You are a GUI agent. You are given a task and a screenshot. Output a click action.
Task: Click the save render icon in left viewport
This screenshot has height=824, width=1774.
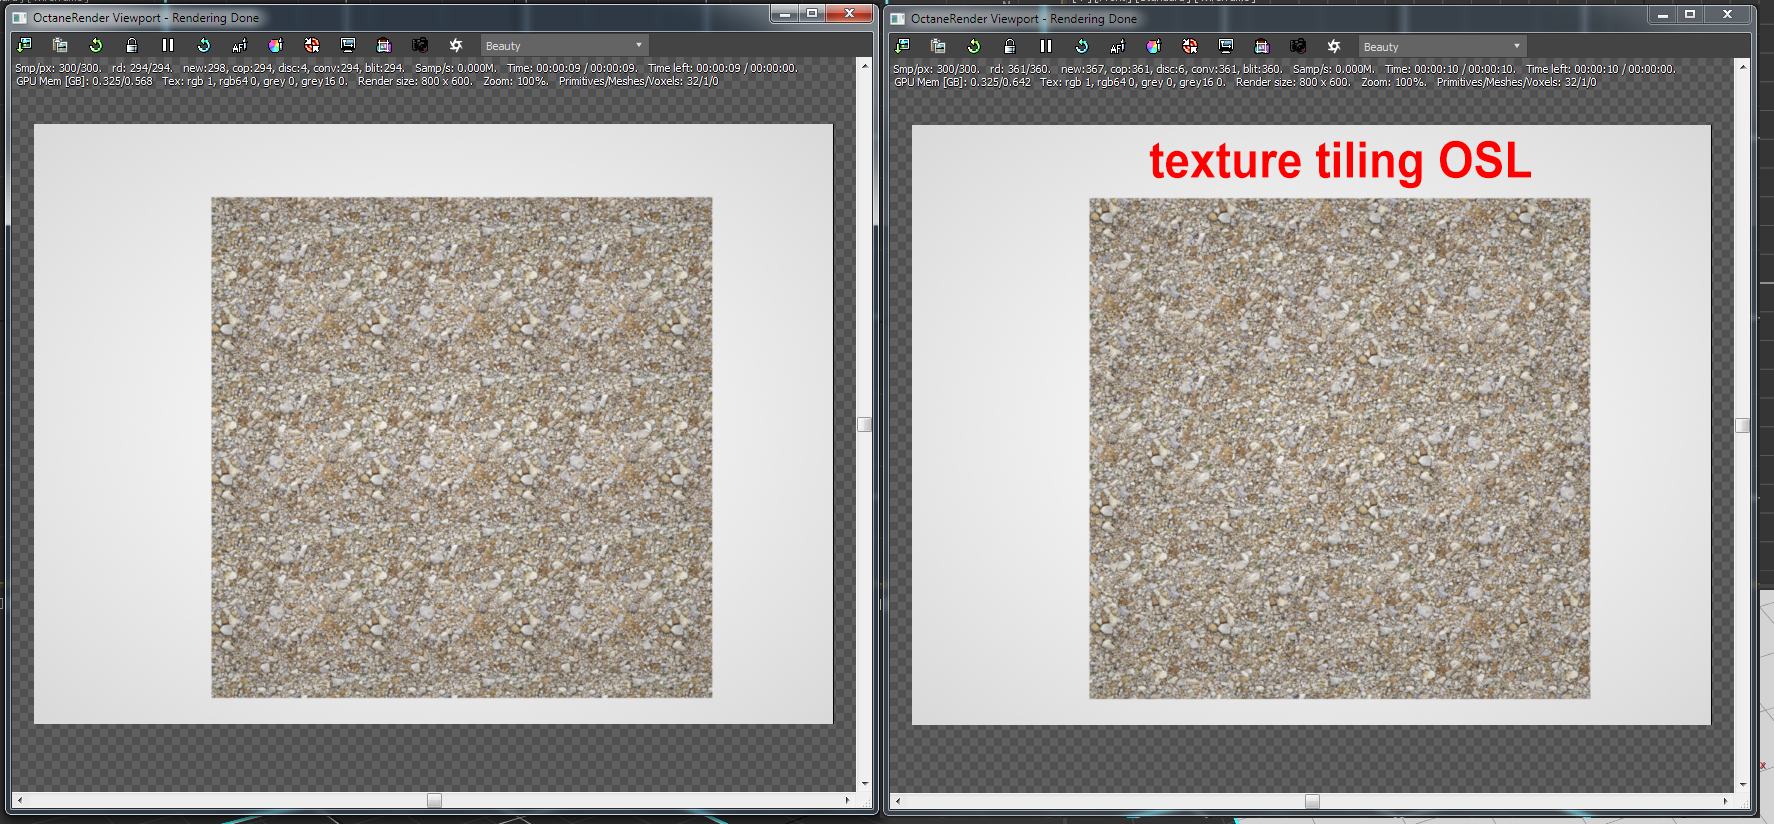(24, 45)
